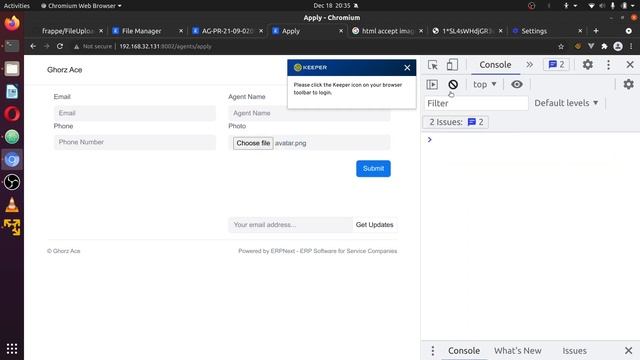Open the document writer from the dock
Viewport: 640px width, 360px height.
[12, 91]
